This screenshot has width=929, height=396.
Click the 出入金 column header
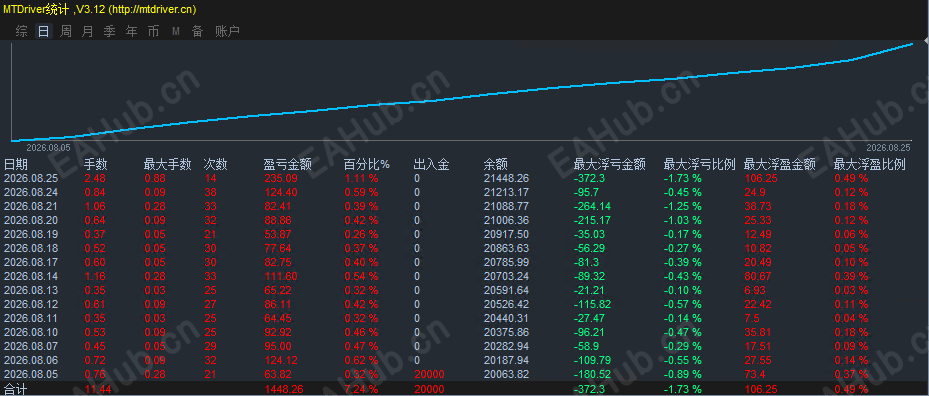431,165
